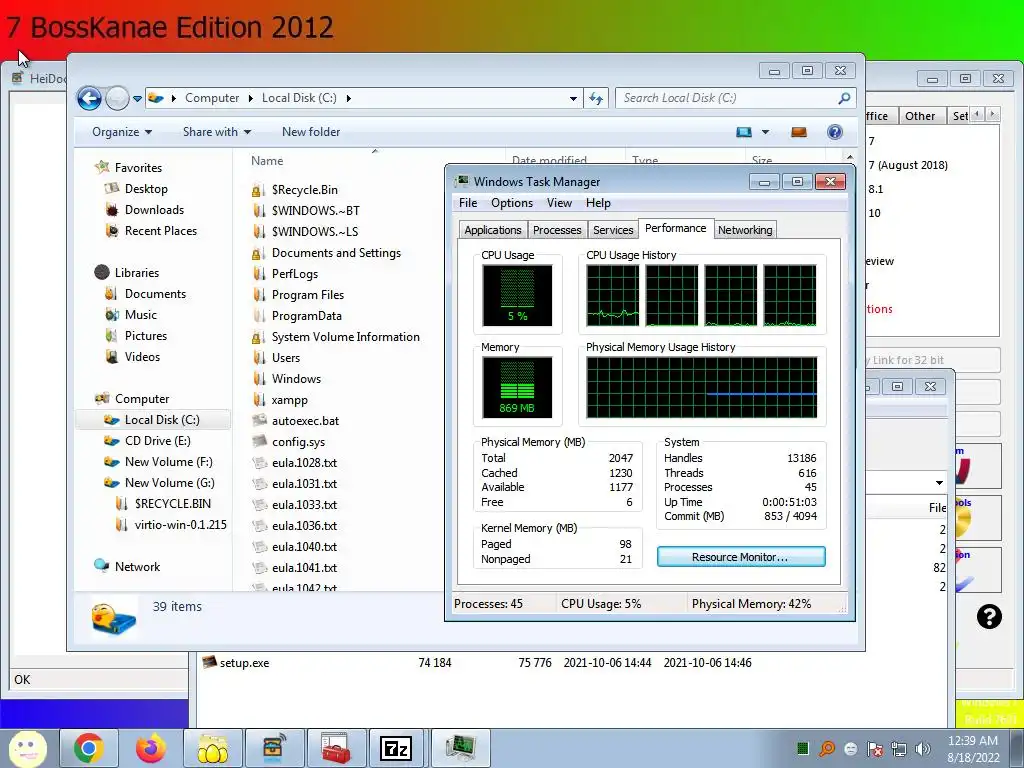Click the Action Center flag tray icon
The height and width of the screenshot is (768, 1024).
(x=875, y=749)
